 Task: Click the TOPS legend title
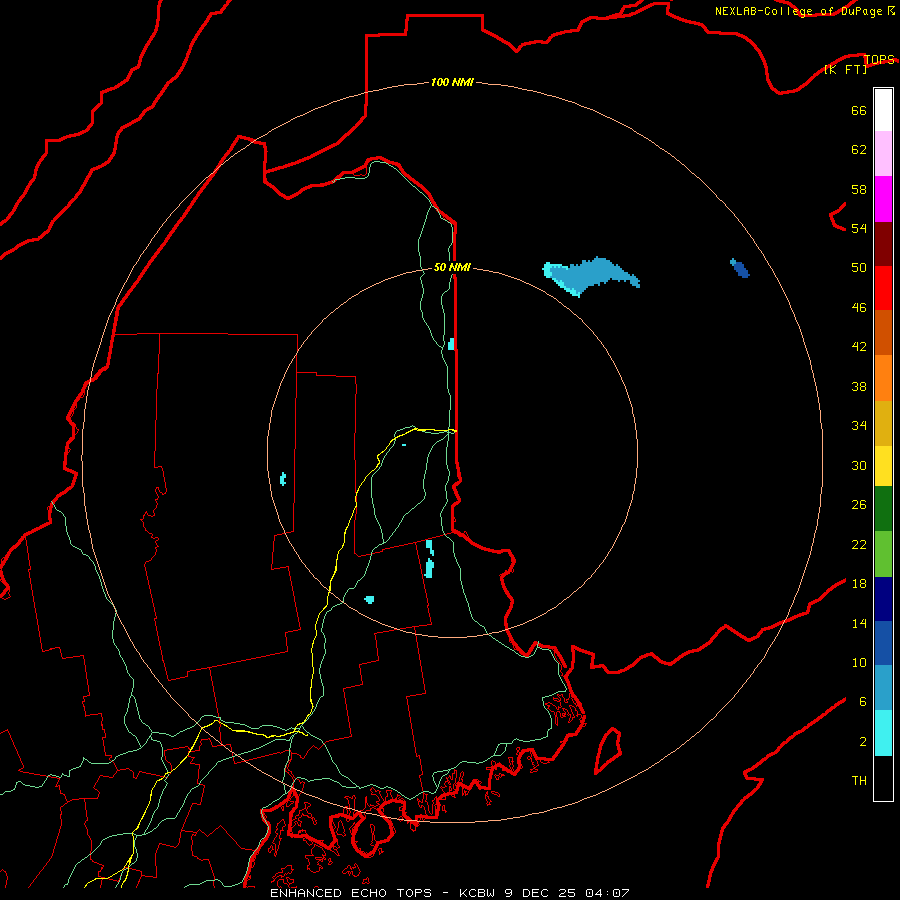(879, 59)
